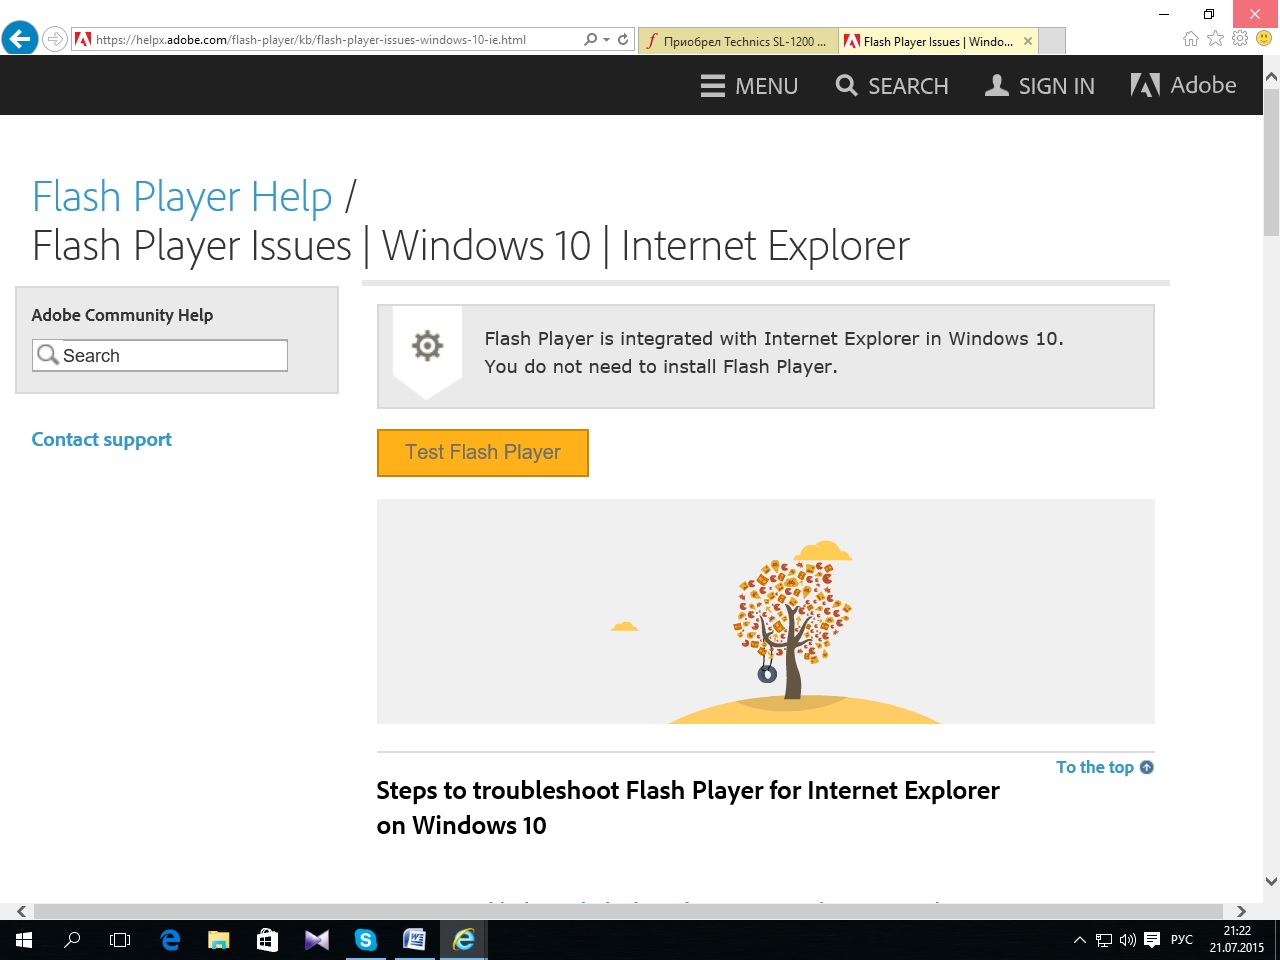The image size is (1280, 960).
Task: Switch input language via the РУС indicator
Action: (1181, 940)
